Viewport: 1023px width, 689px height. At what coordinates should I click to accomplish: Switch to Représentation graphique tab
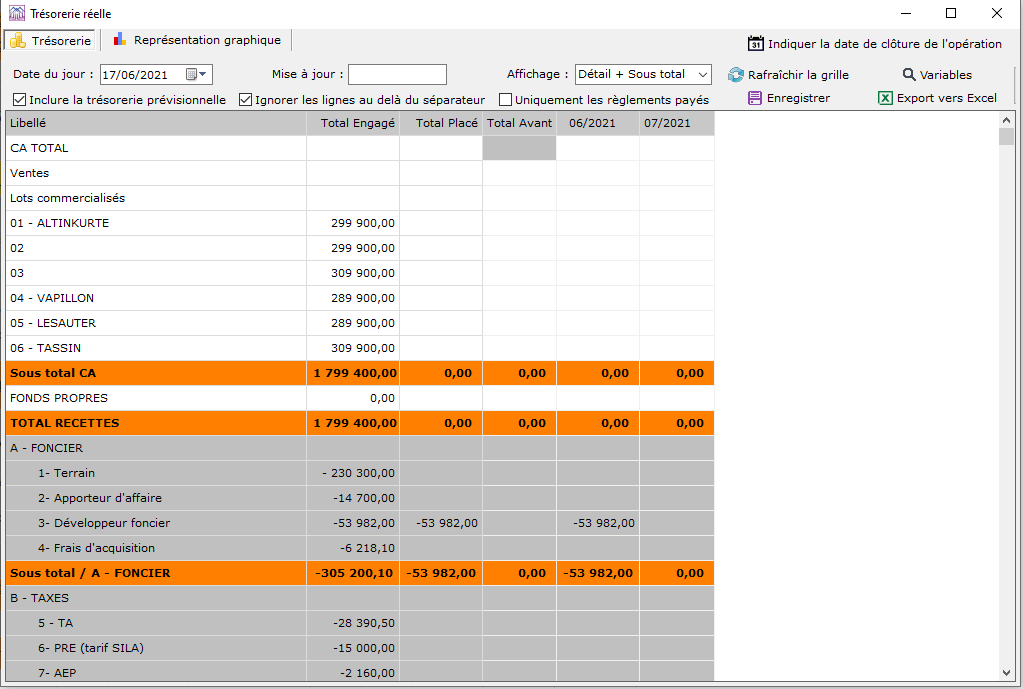point(207,40)
